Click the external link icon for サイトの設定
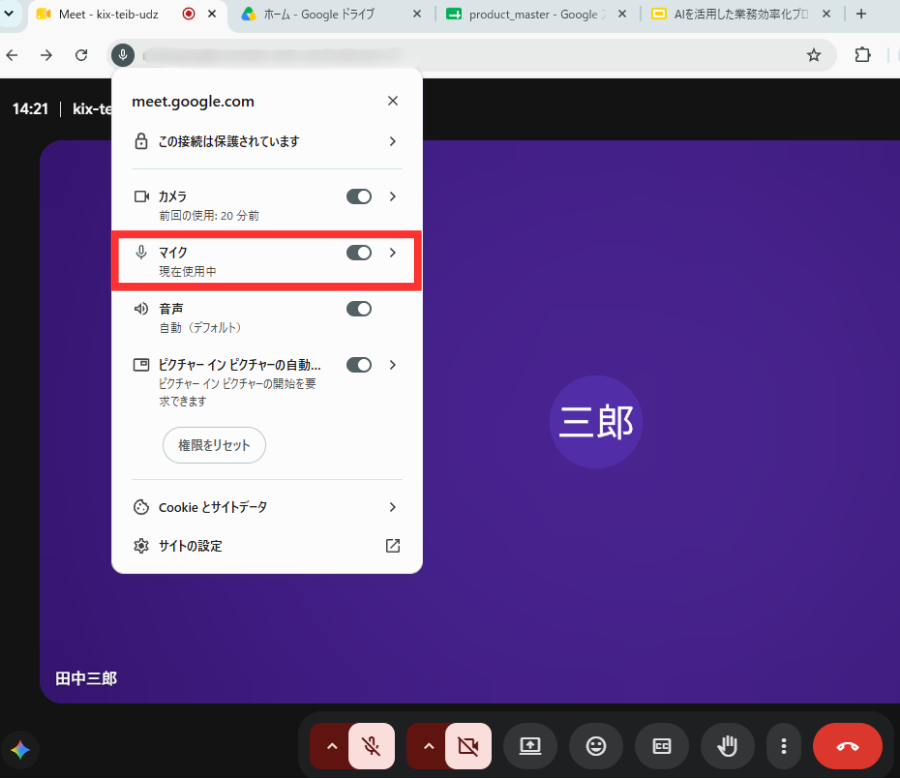The image size is (900, 779). (393, 546)
